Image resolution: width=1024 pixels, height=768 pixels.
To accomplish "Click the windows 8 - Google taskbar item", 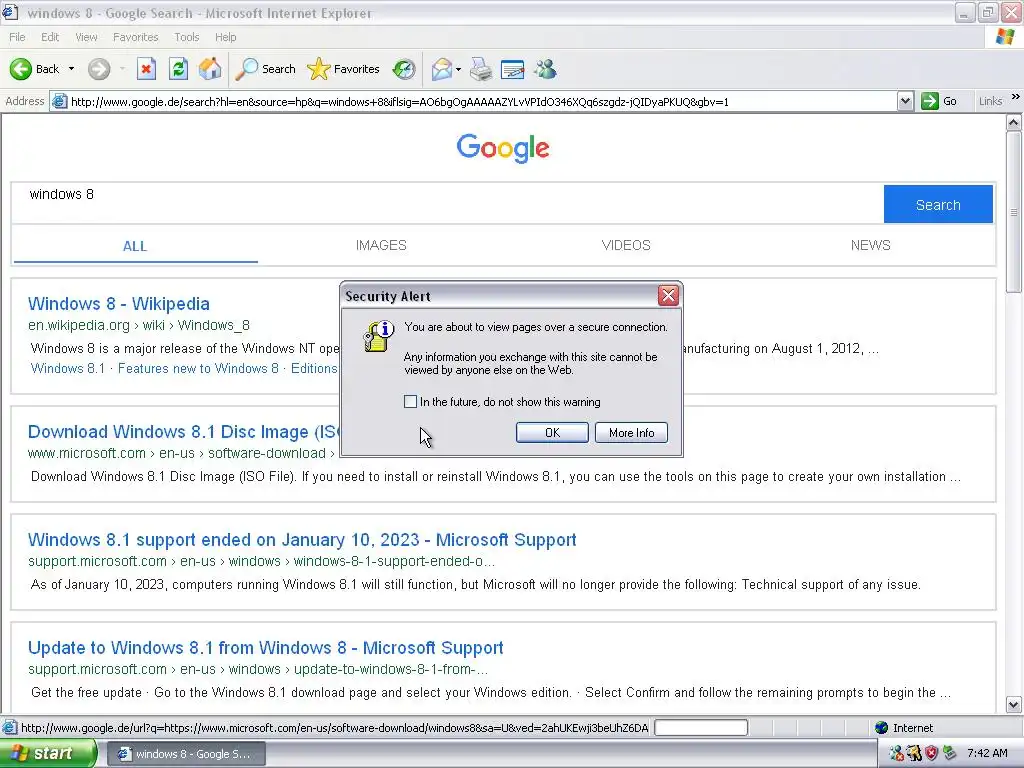I will (x=185, y=754).
